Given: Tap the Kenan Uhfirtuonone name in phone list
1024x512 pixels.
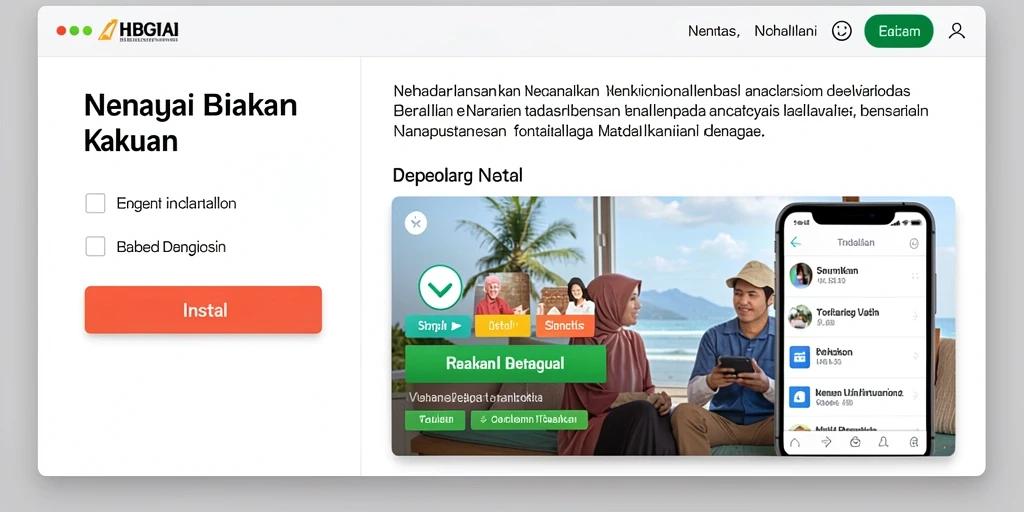Looking at the screenshot, I should [x=859, y=392].
